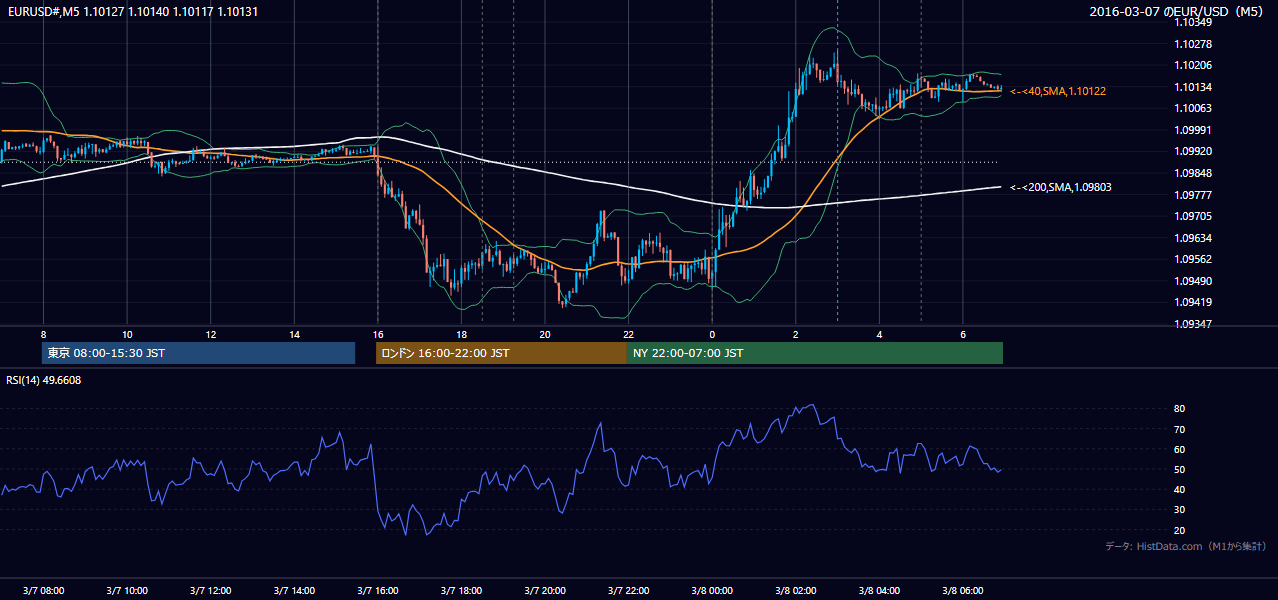Click the 1.09490 price axis label
The height and width of the screenshot is (600, 1278).
[x=1193, y=281]
